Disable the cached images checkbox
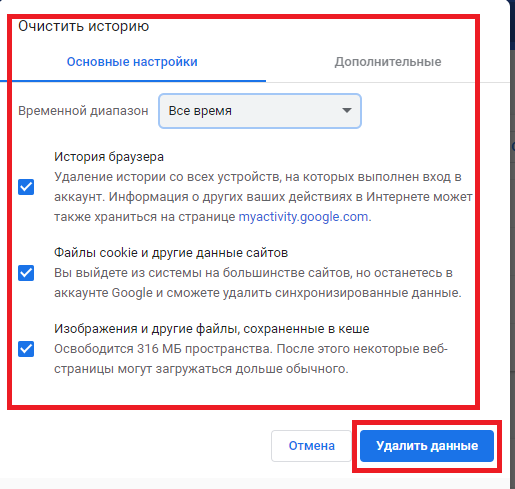515x489 pixels. click(26, 349)
